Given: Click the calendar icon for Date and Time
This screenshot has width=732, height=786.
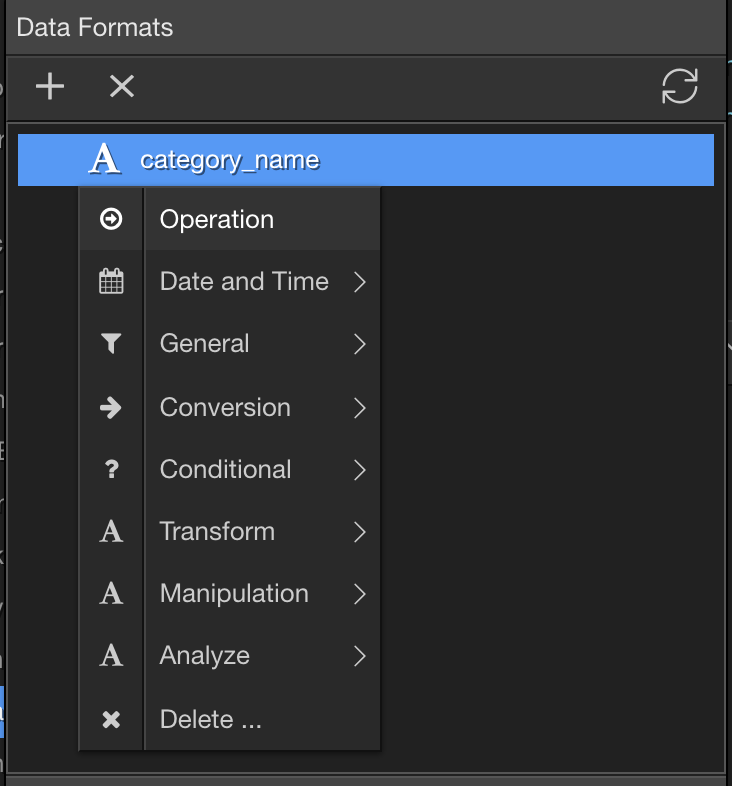Looking at the screenshot, I should click(111, 282).
